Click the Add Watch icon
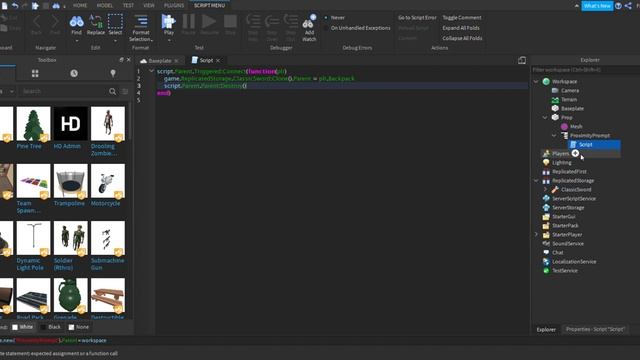Viewport: 640px width, 360px height. pyautogui.click(x=309, y=22)
